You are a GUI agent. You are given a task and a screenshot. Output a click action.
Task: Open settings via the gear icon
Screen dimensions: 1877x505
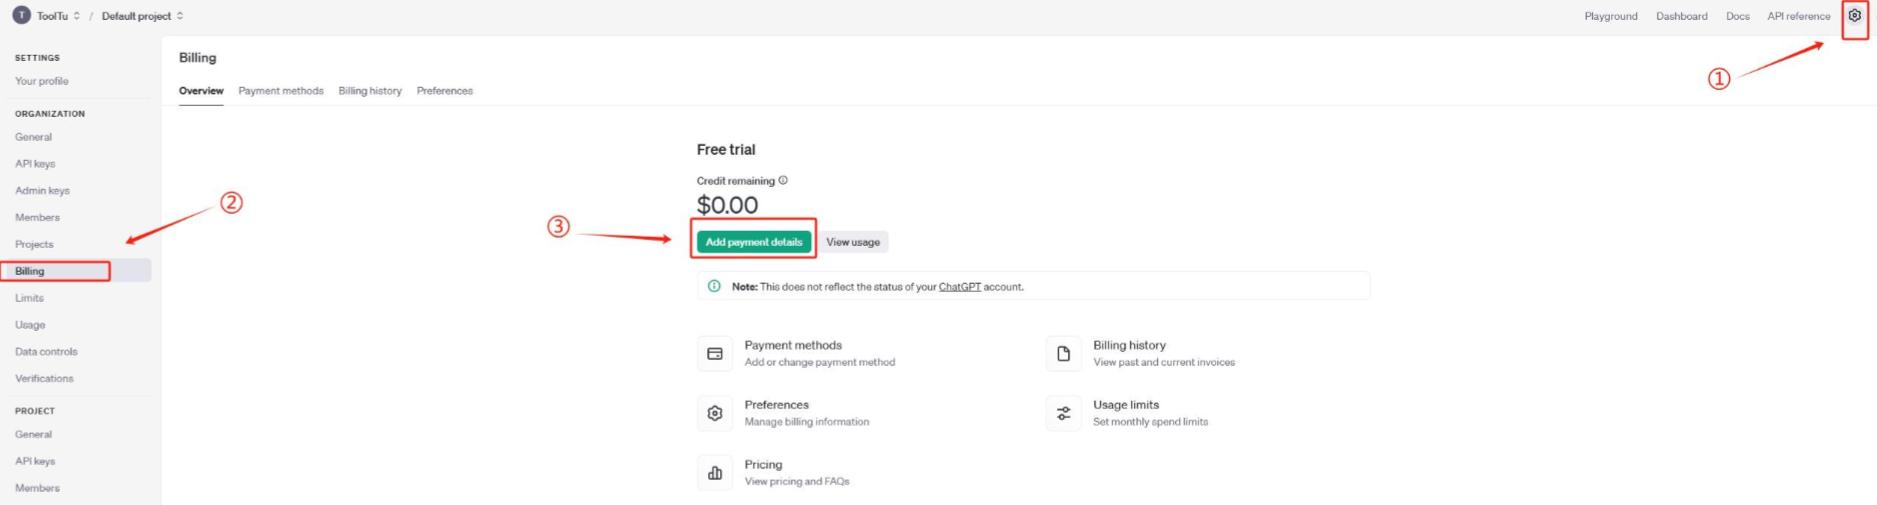pos(1854,16)
